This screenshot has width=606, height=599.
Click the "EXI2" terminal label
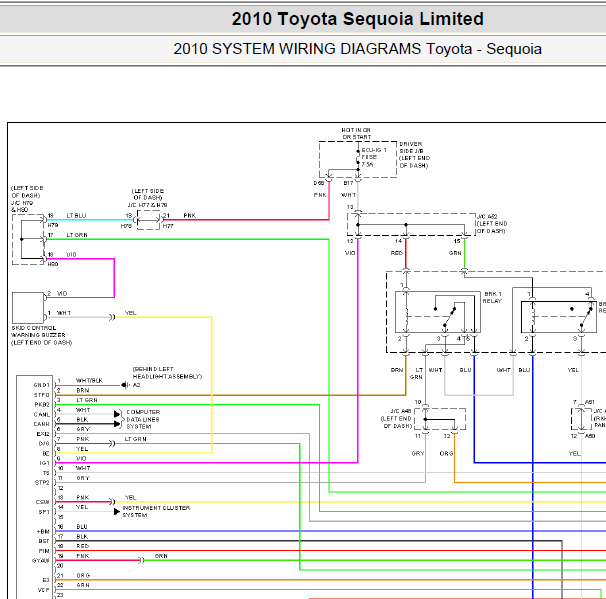[x=43, y=434]
